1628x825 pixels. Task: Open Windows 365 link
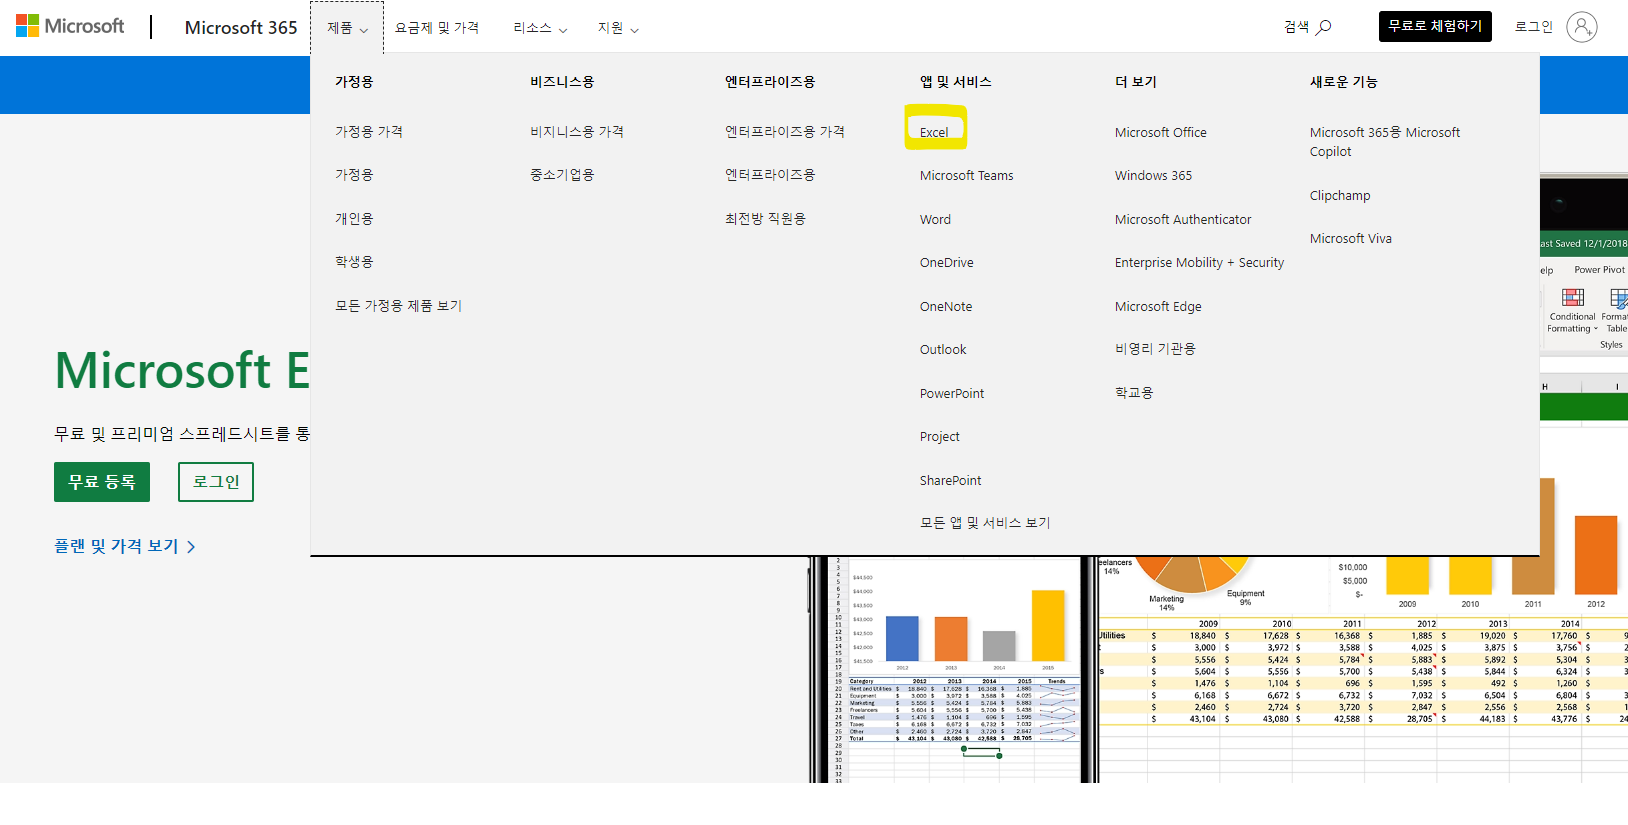[1153, 176]
